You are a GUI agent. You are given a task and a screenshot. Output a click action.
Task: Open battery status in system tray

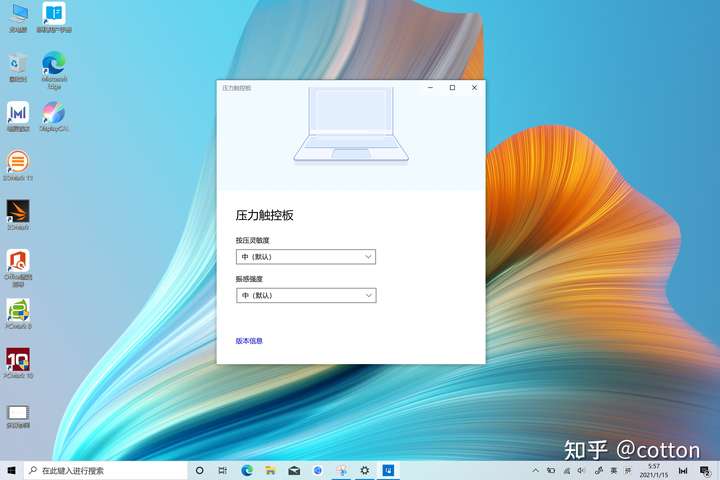(x=551, y=470)
